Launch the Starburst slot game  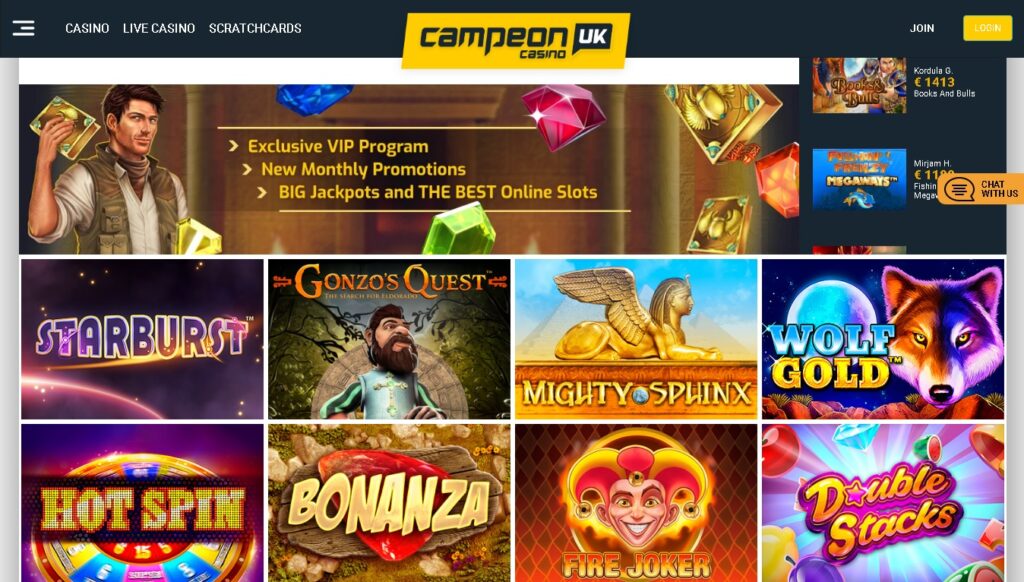point(142,339)
